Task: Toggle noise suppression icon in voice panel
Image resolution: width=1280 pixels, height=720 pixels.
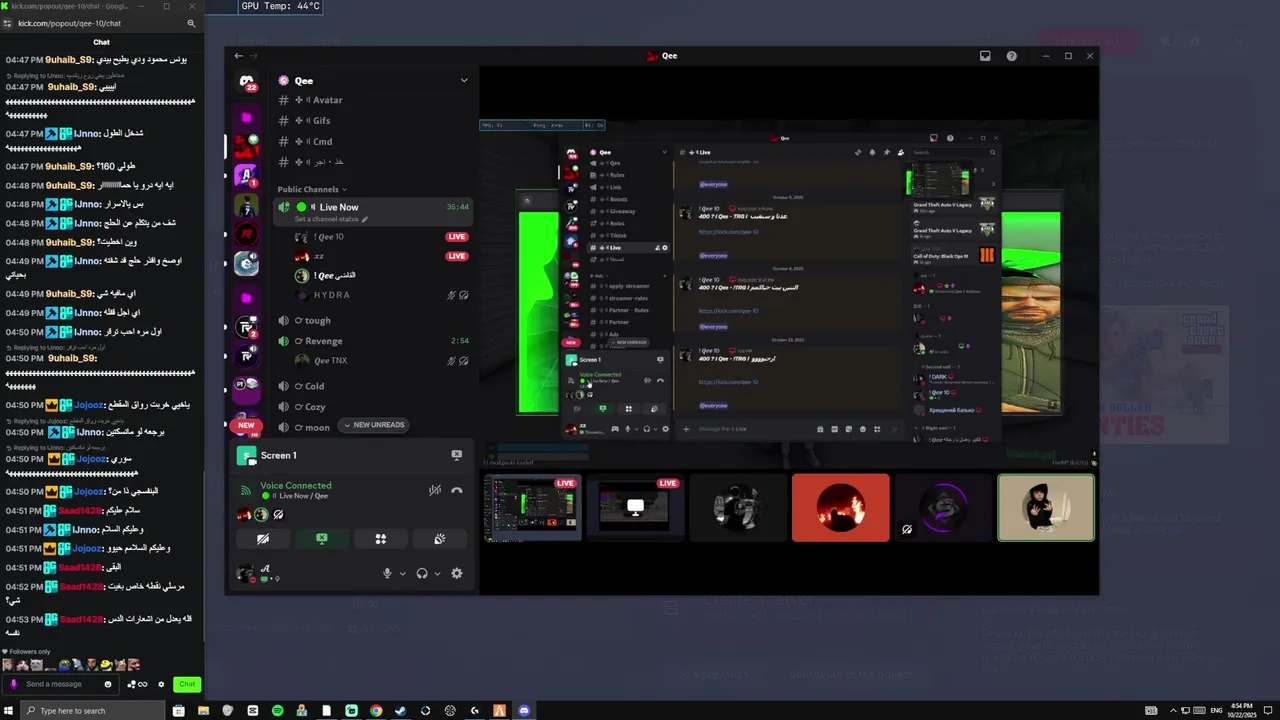Action: click(435, 490)
